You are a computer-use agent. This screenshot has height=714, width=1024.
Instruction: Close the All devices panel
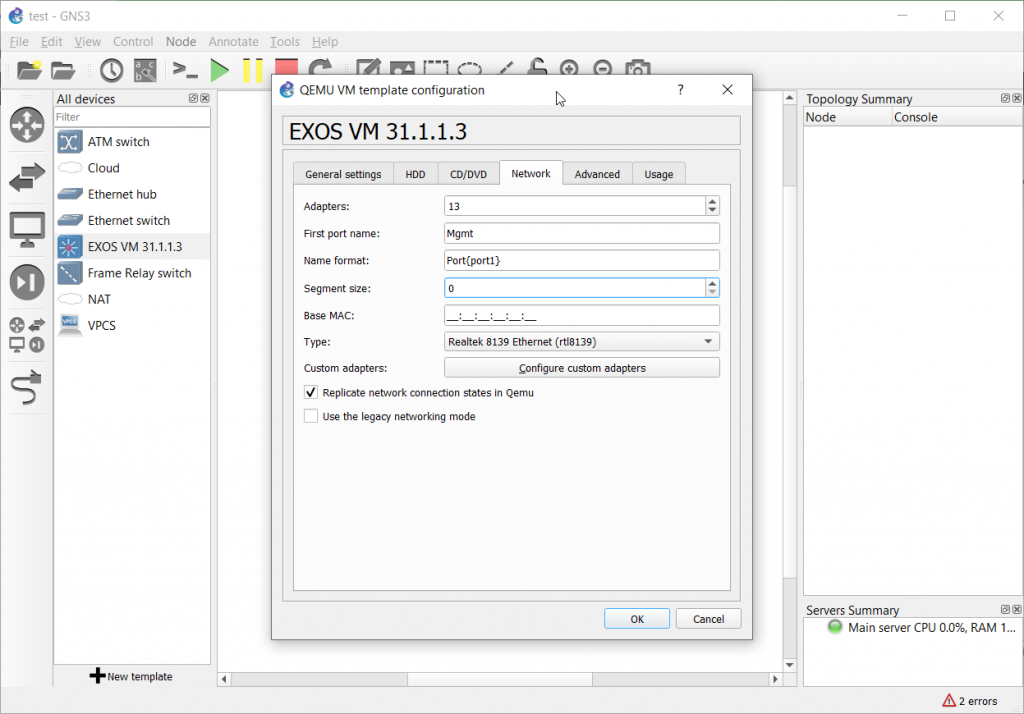point(205,98)
